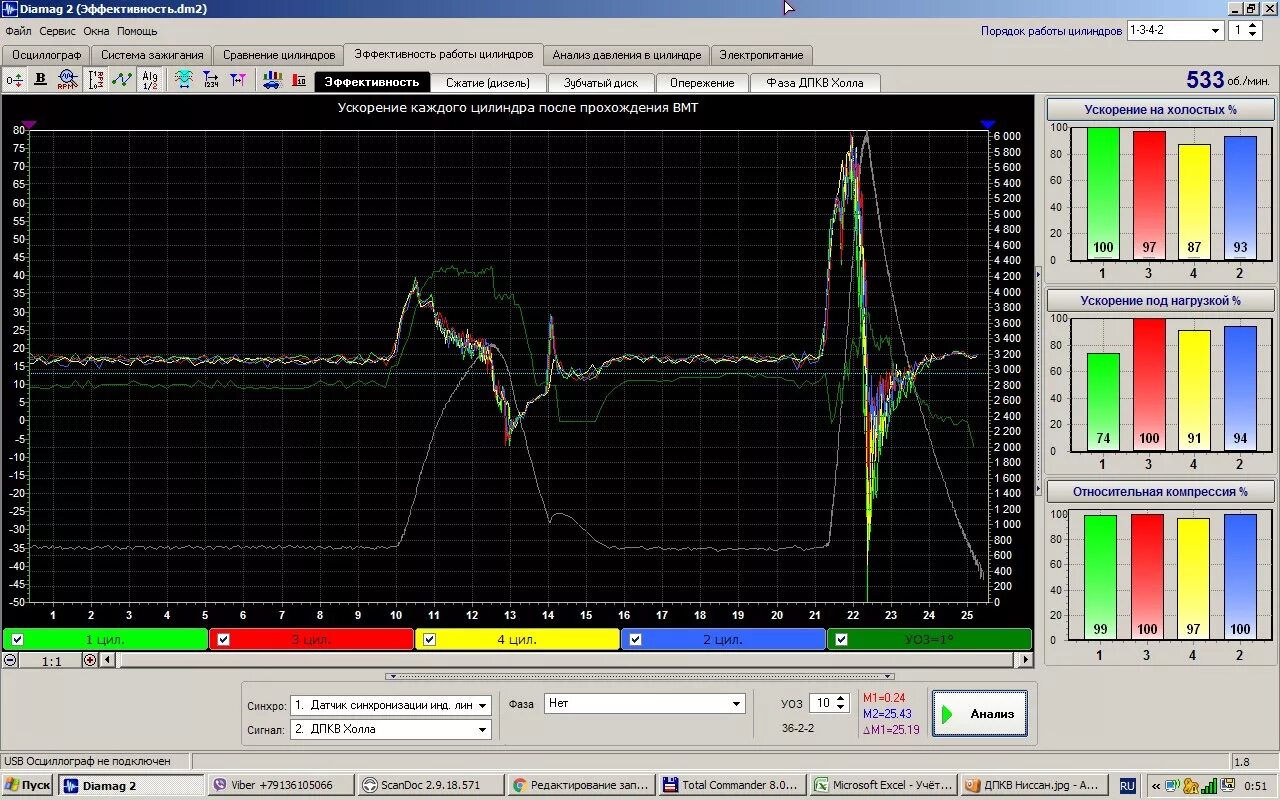The image size is (1280, 800).
Task: Select the Эффективность работы цилиндров tab
Action: (x=444, y=54)
